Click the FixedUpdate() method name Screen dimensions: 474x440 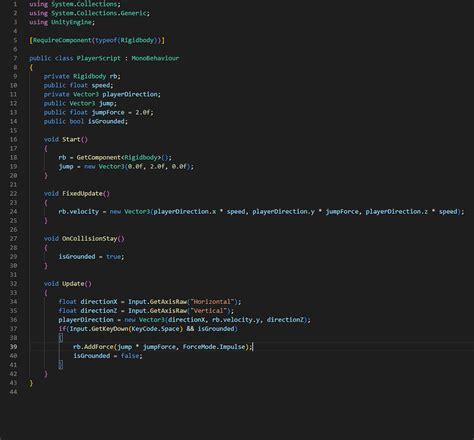(86, 193)
